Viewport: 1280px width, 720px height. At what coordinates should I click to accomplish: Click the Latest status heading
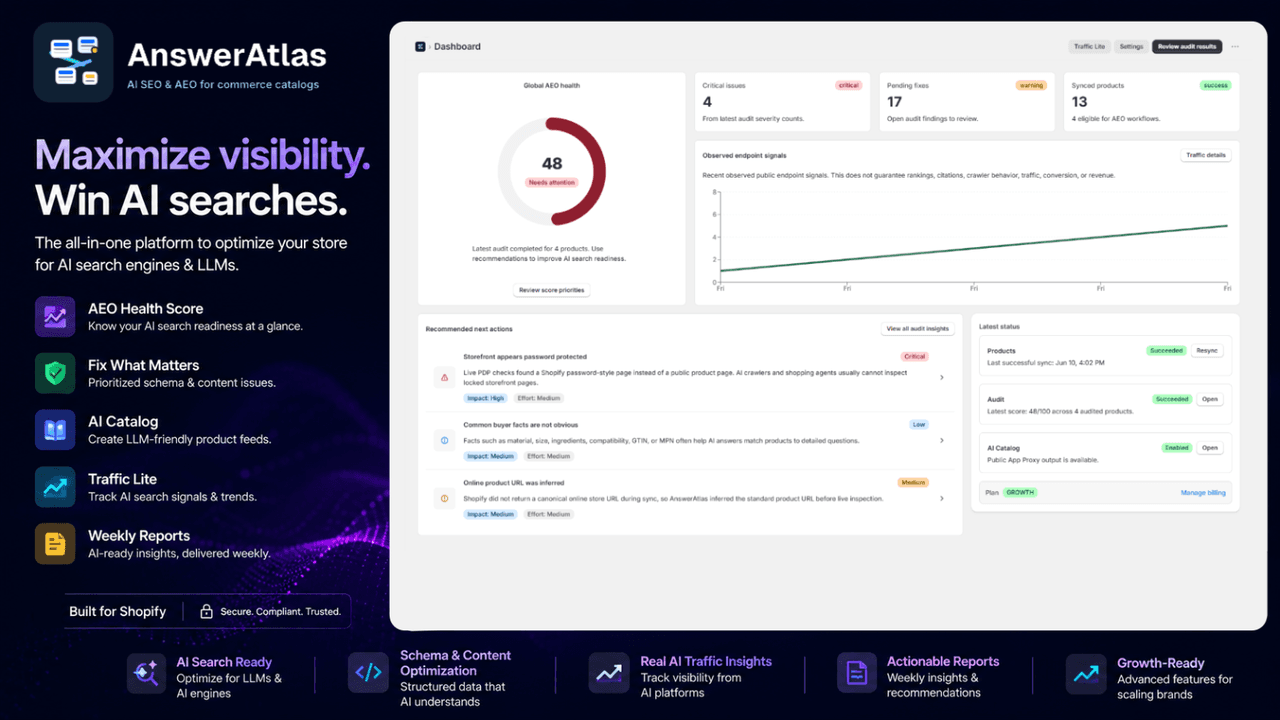1000,327
